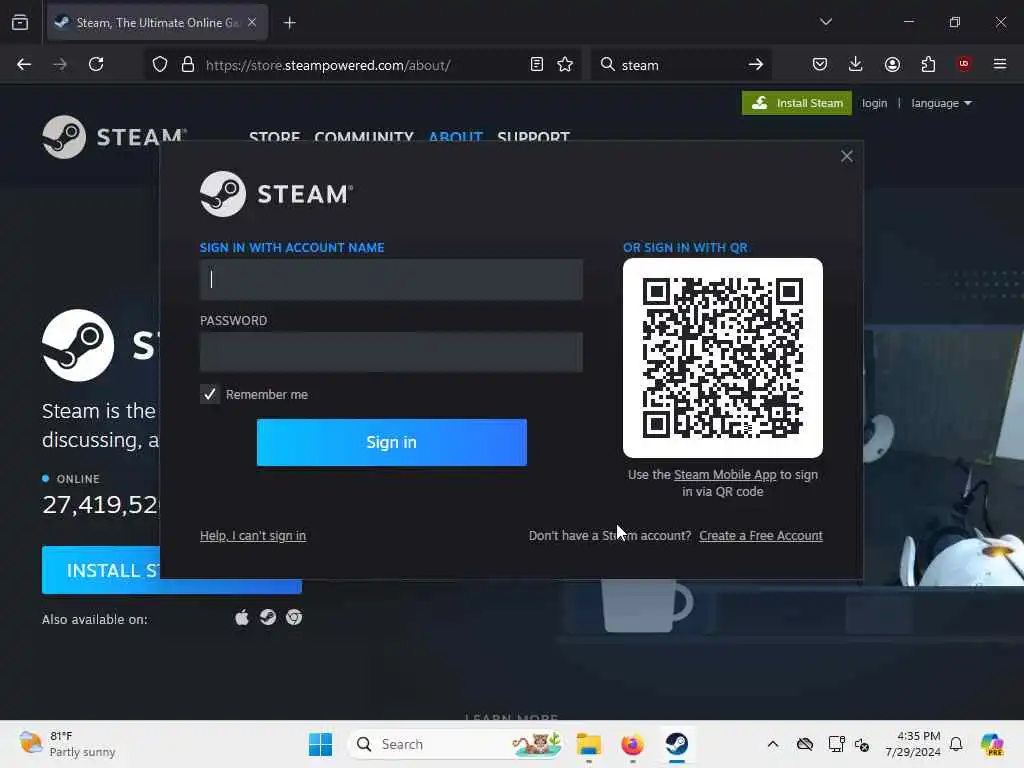
Task: Reload the current page
Action: tap(96, 65)
